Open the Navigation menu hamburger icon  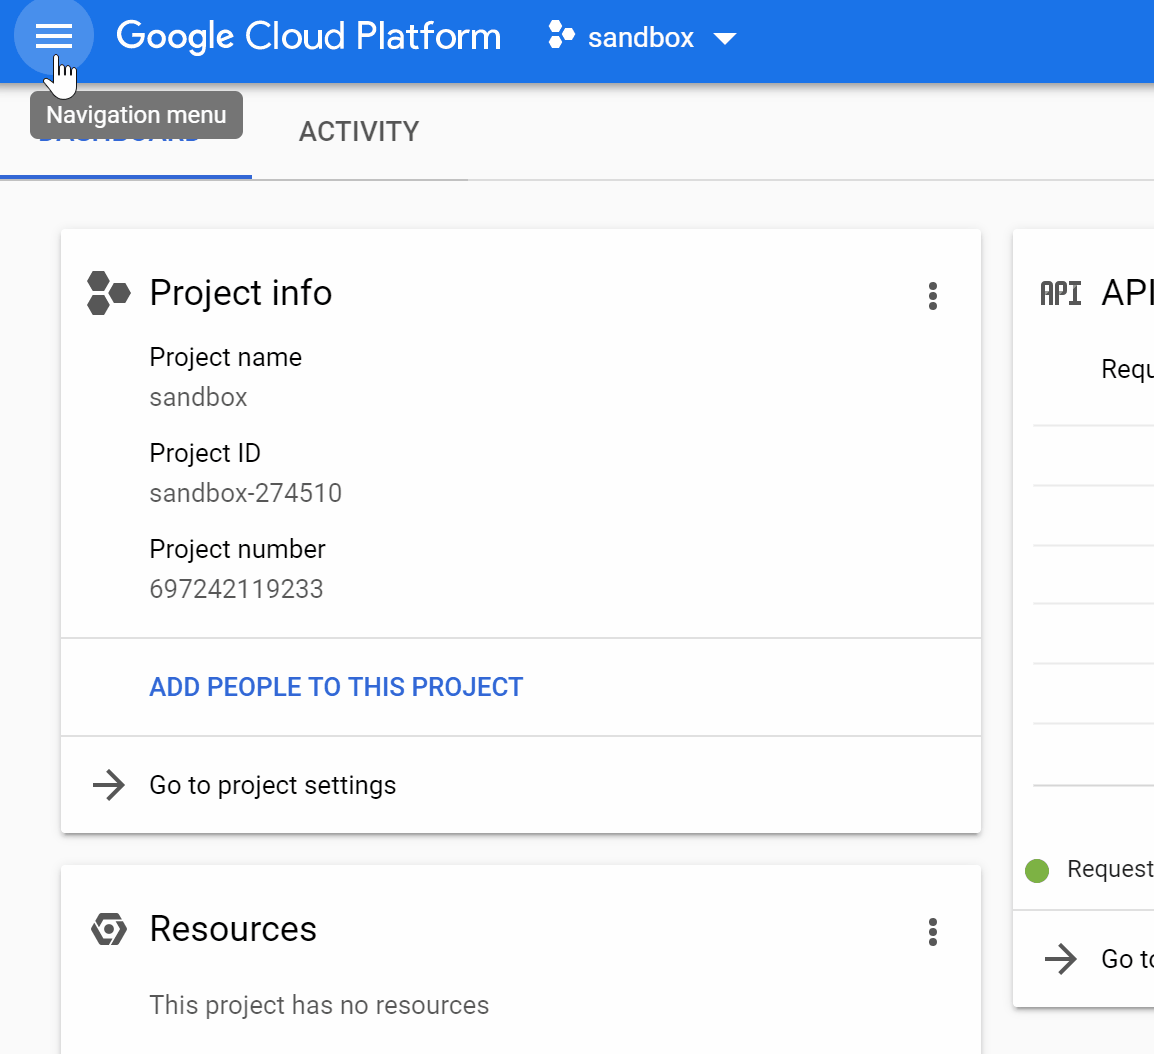[54, 37]
